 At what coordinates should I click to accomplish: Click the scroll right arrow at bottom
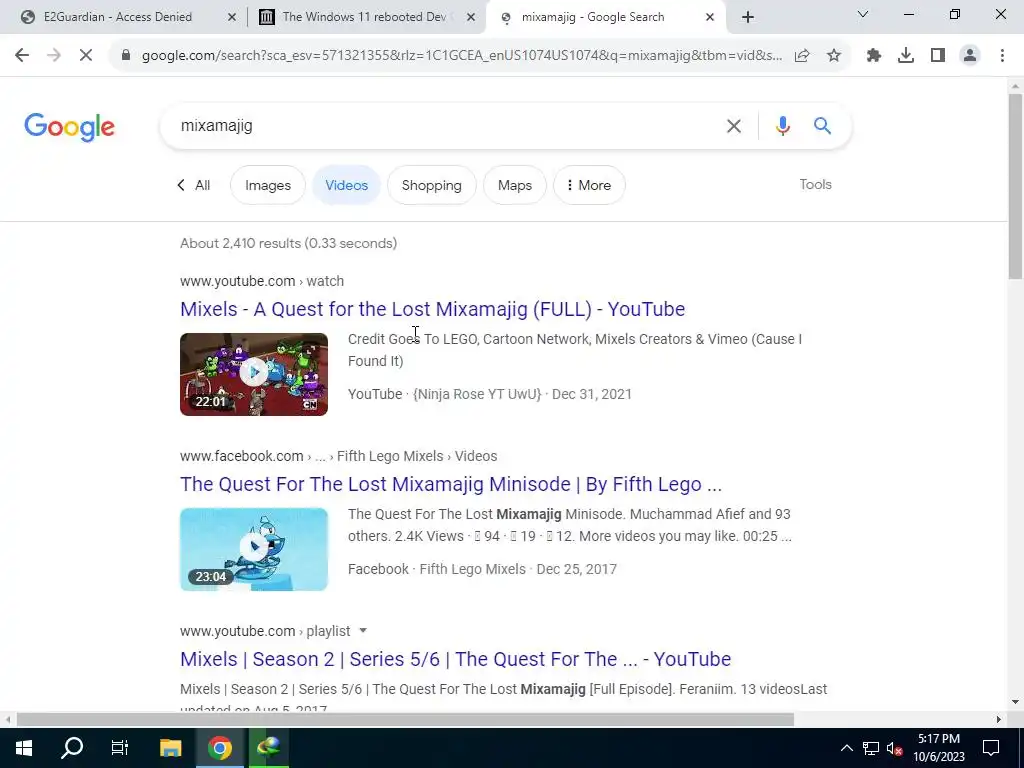click(x=999, y=720)
